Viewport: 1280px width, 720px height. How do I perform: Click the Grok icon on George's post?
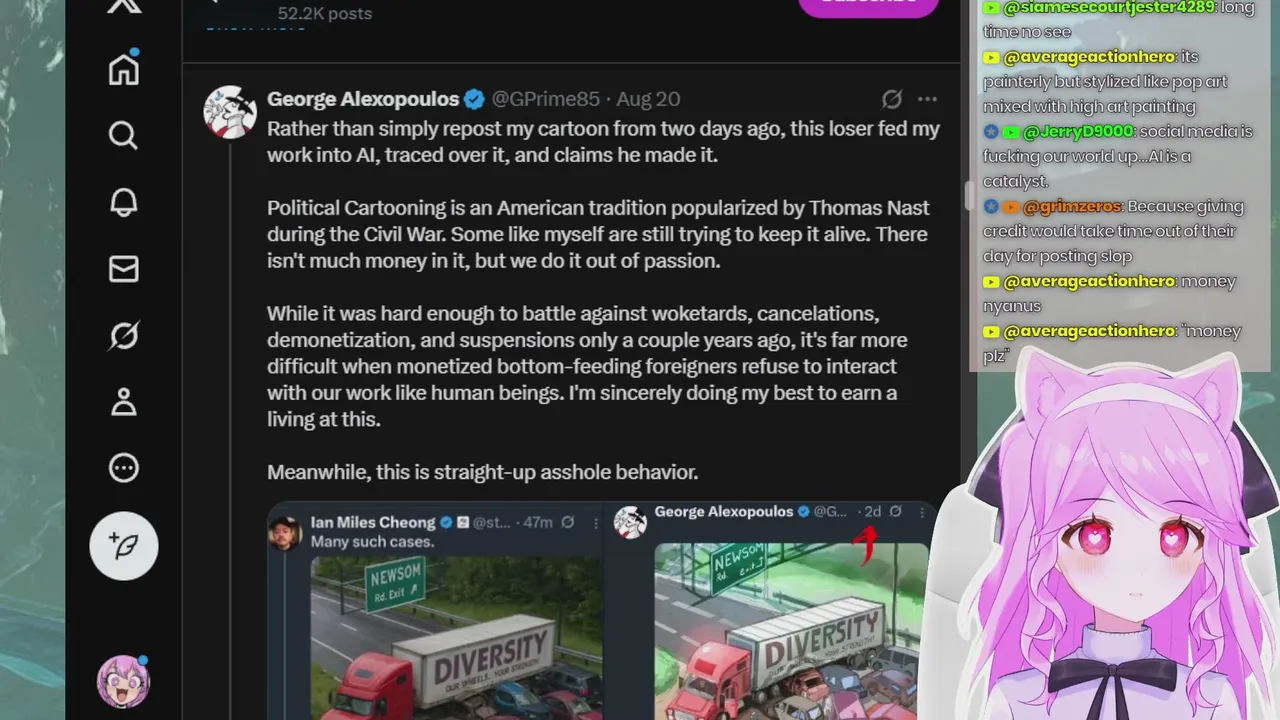(x=892, y=99)
